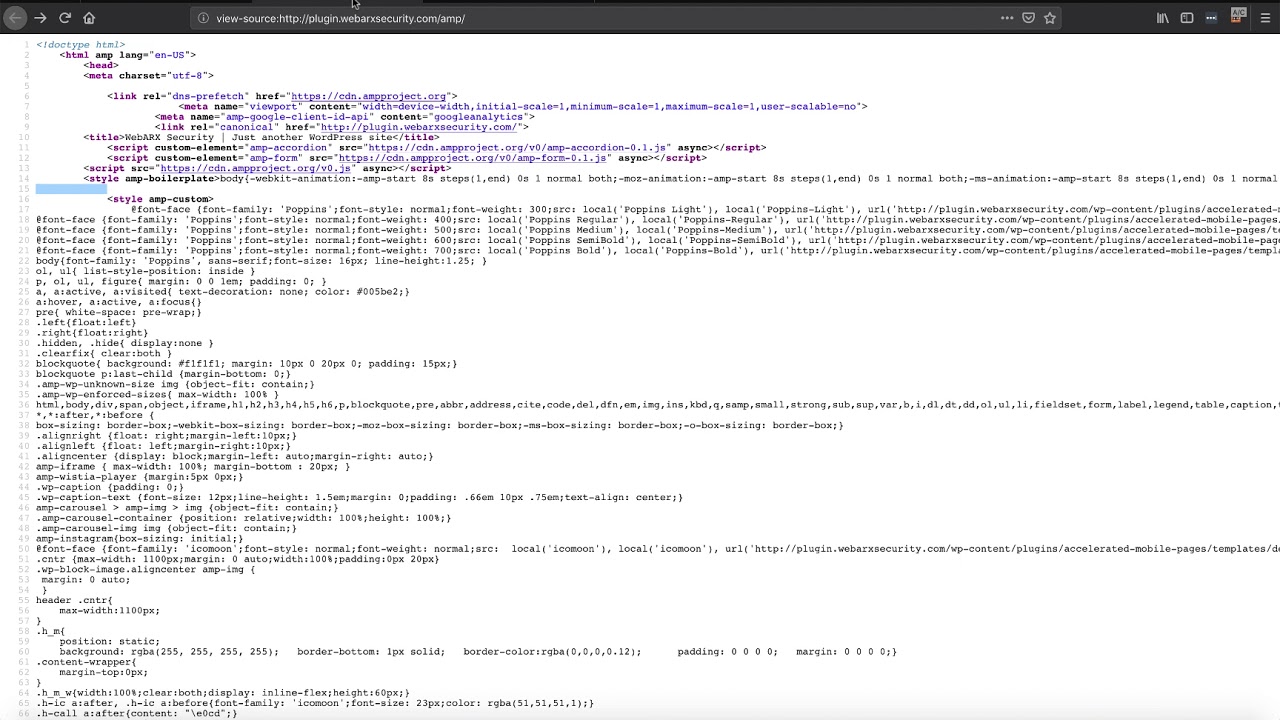Viewport: 1280px width, 720px height.
Task: Click the .amp-carousel-container position rule
Action: pos(243,518)
